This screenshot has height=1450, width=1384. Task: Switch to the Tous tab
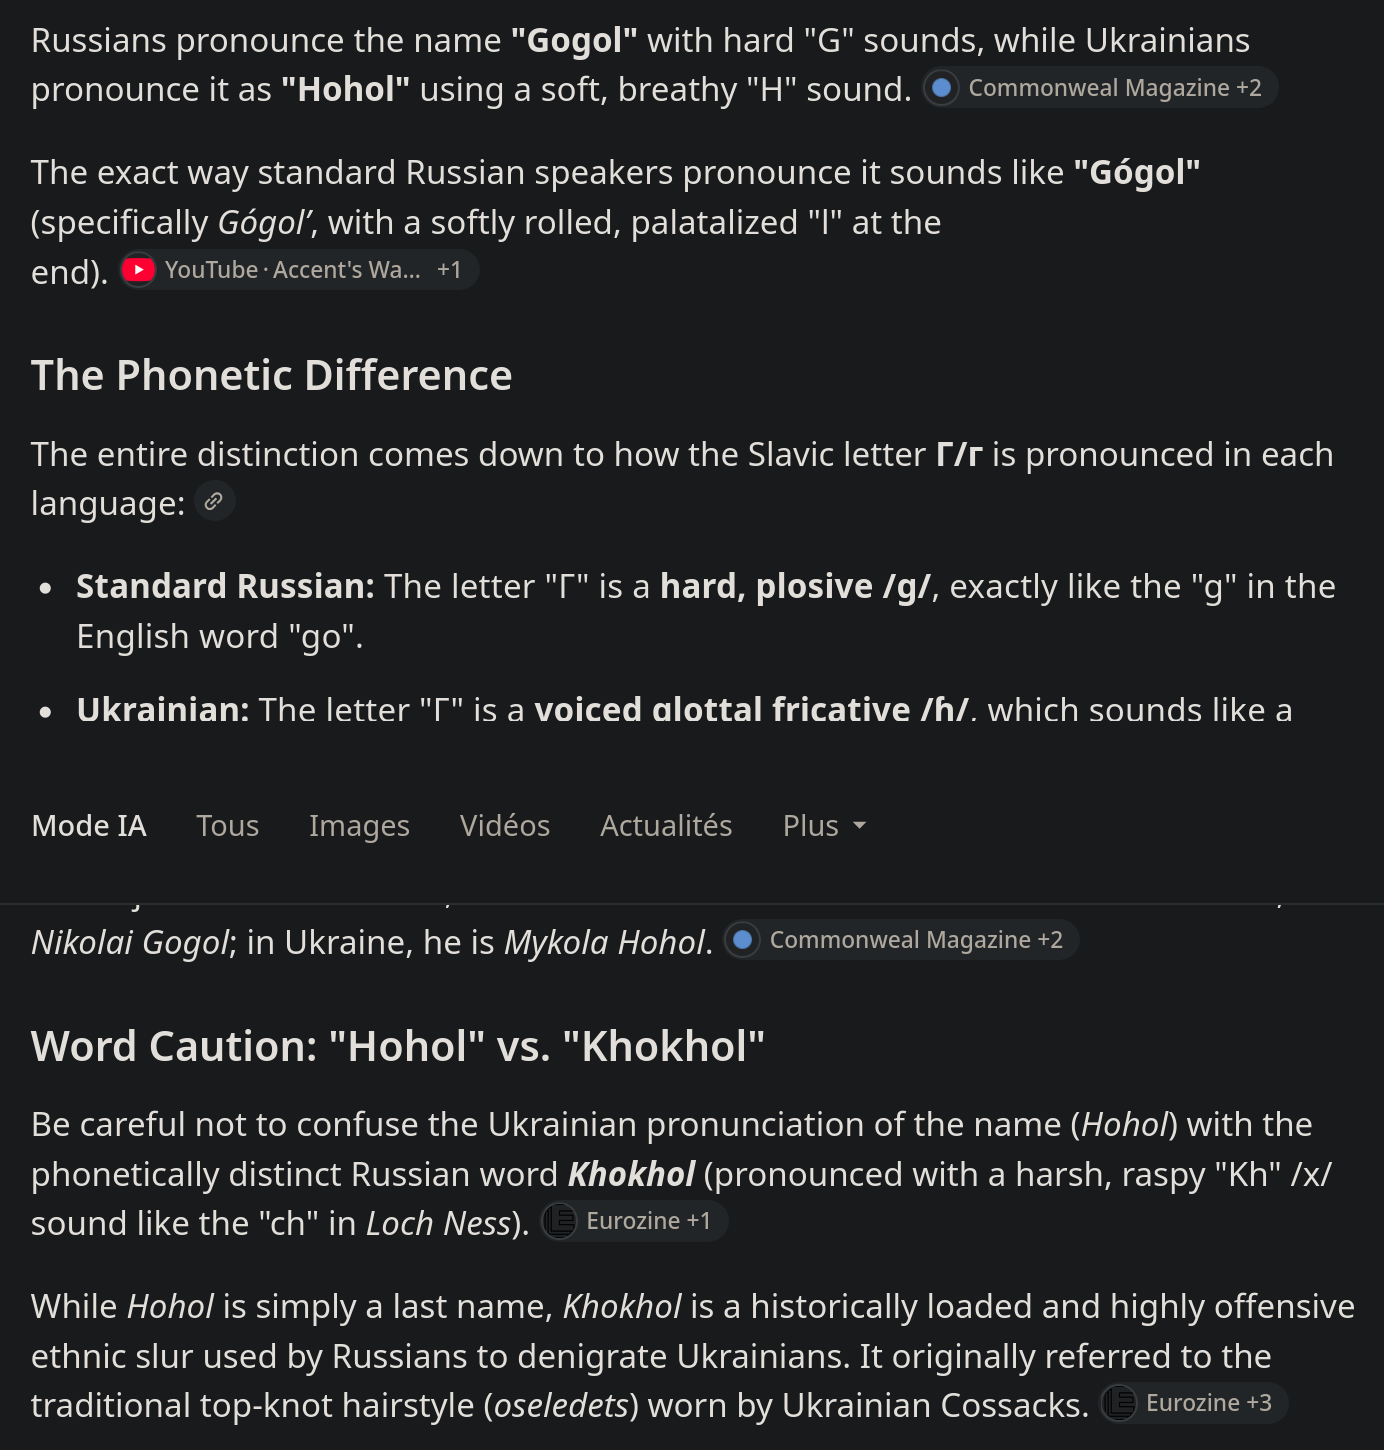227,826
